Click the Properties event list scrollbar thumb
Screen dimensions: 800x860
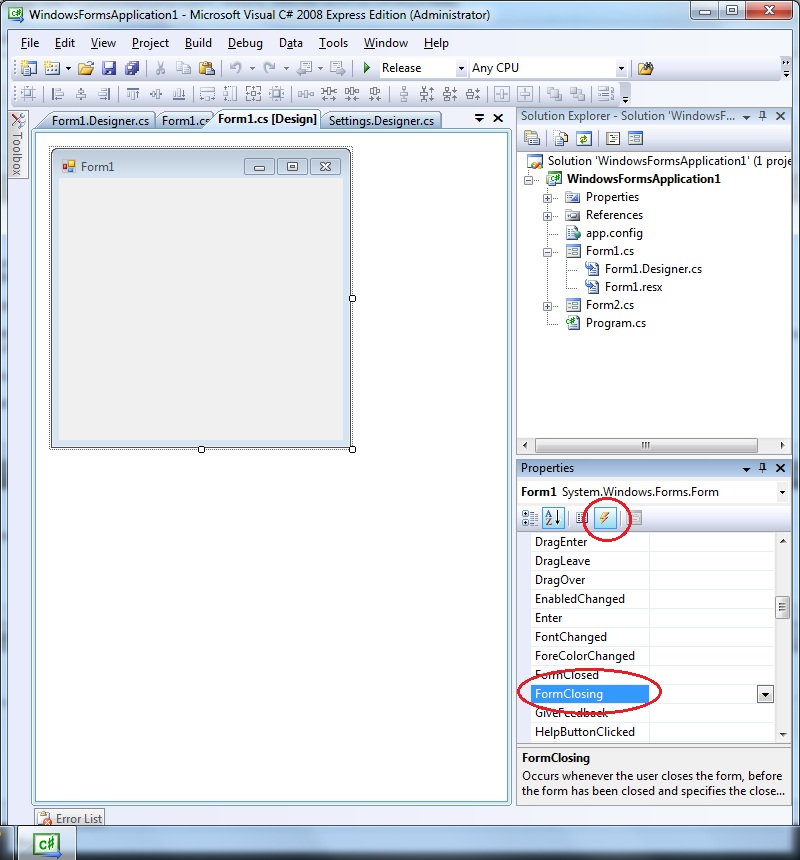[x=782, y=607]
